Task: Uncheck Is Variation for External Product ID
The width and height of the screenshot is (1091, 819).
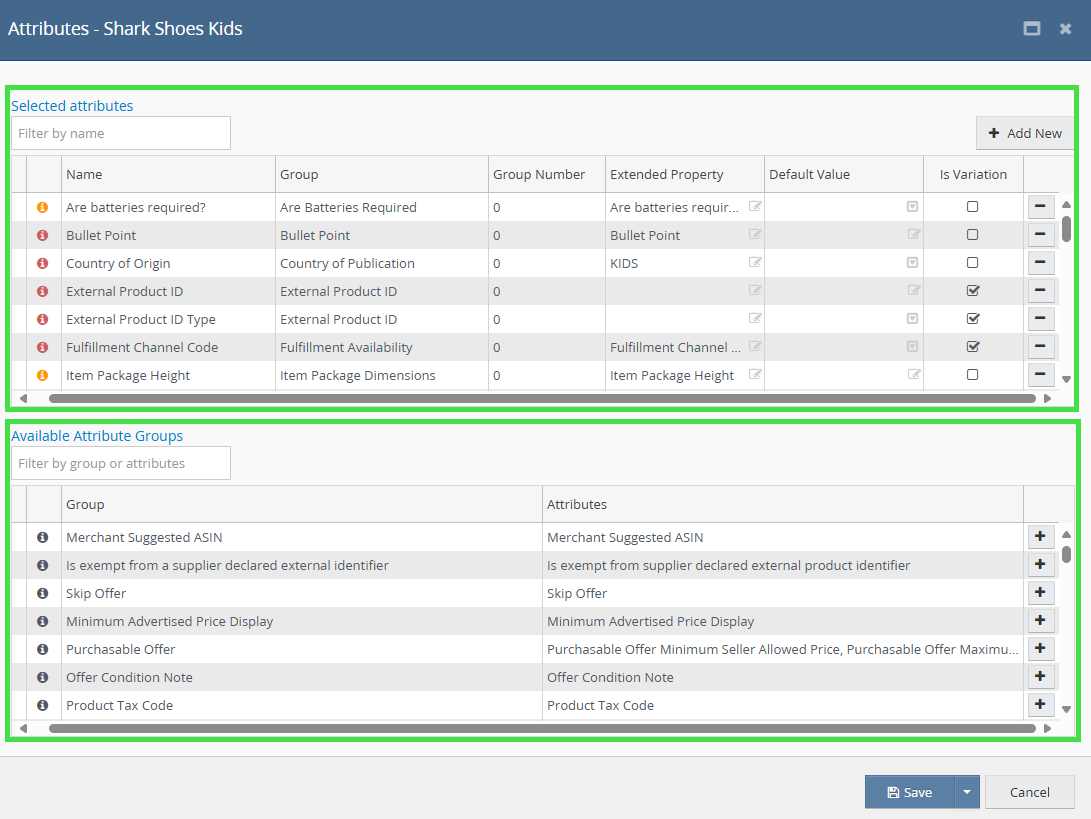Action: 972,291
